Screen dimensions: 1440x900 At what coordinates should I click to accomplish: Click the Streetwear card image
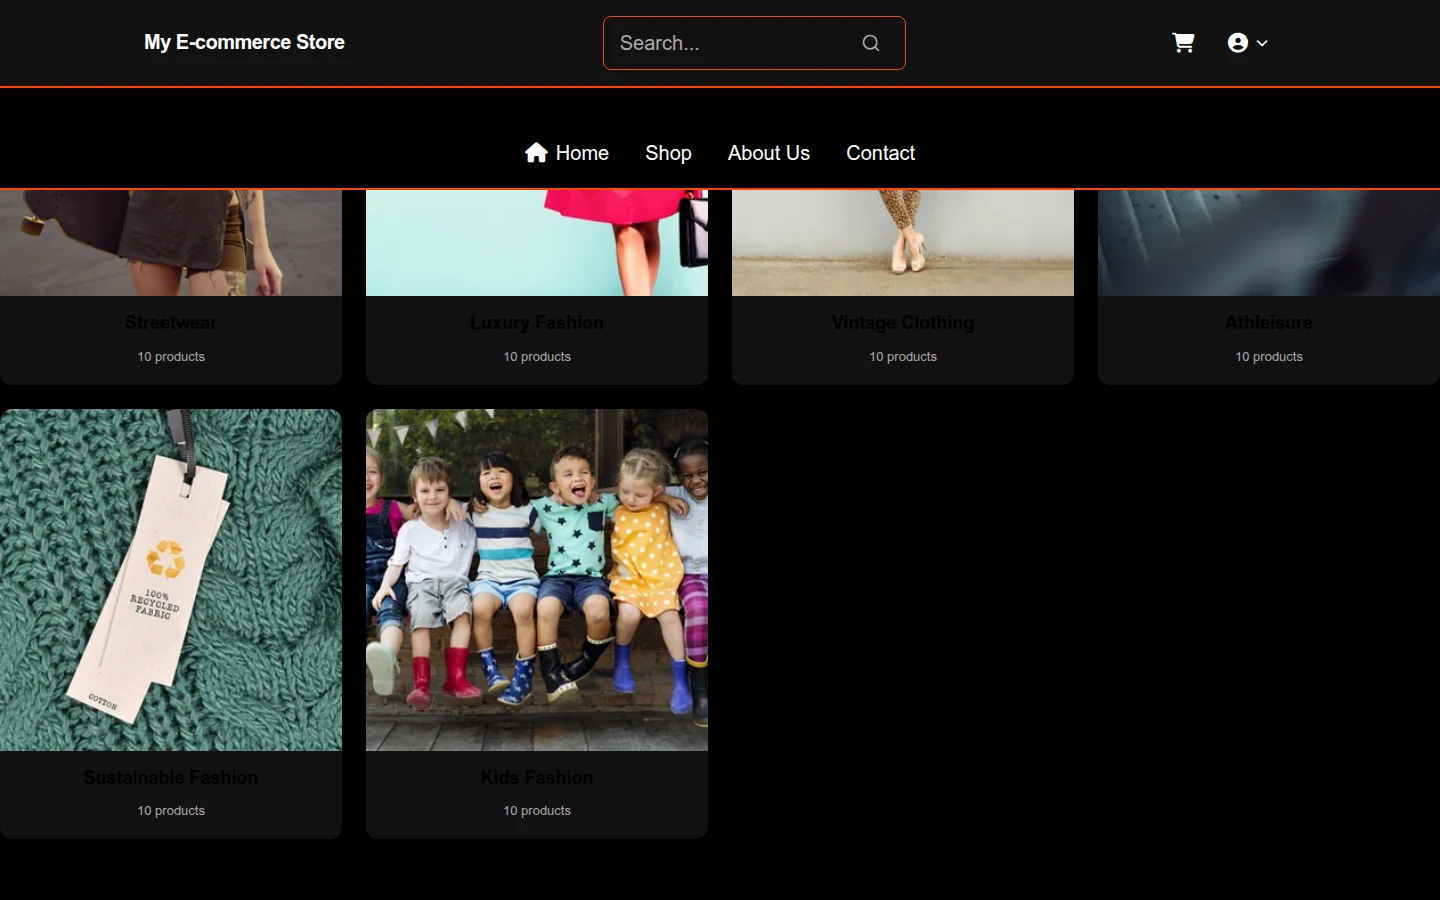(x=171, y=243)
